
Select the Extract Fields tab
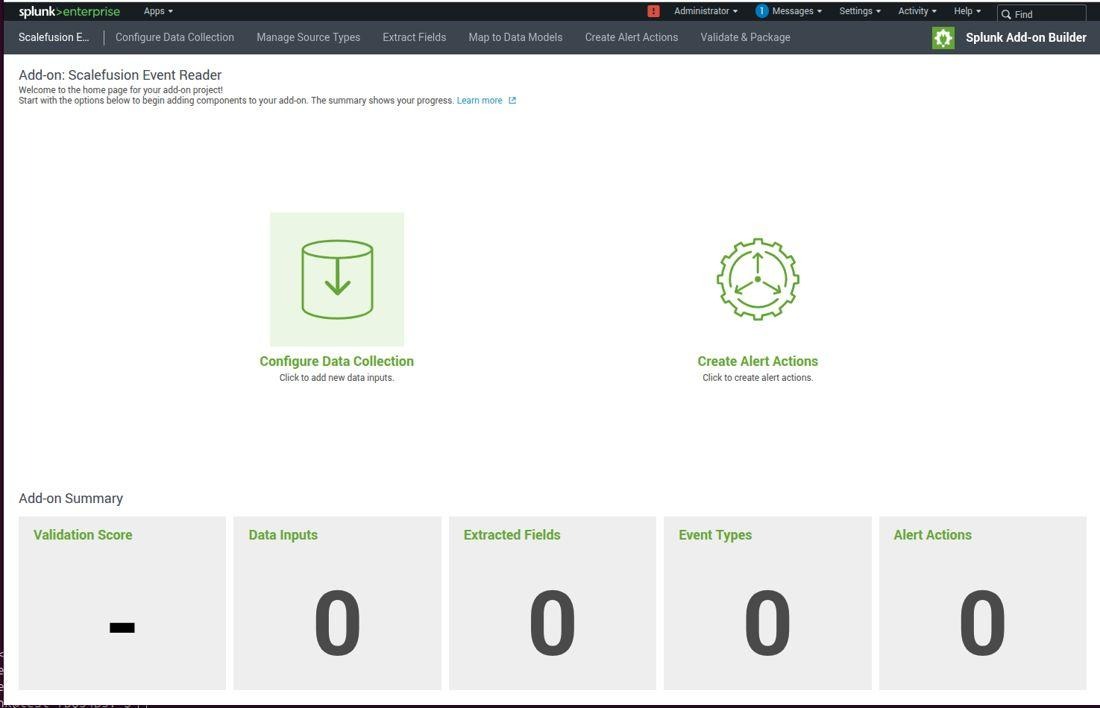click(414, 37)
